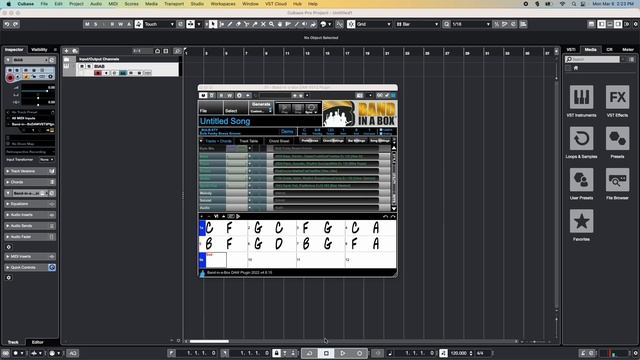Screen dimensions: 640x360
Task: Expand the Audio Sends inspector section
Action: point(30,226)
